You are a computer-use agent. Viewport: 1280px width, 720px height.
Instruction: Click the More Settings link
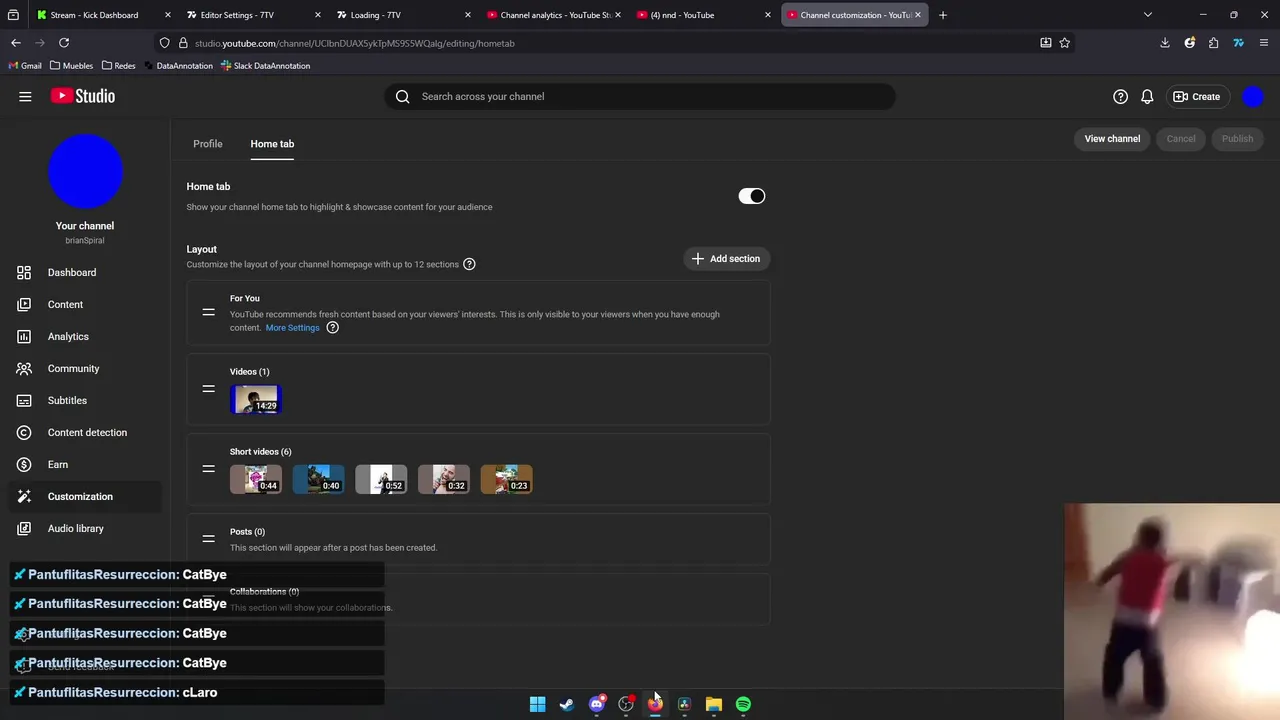(x=293, y=328)
